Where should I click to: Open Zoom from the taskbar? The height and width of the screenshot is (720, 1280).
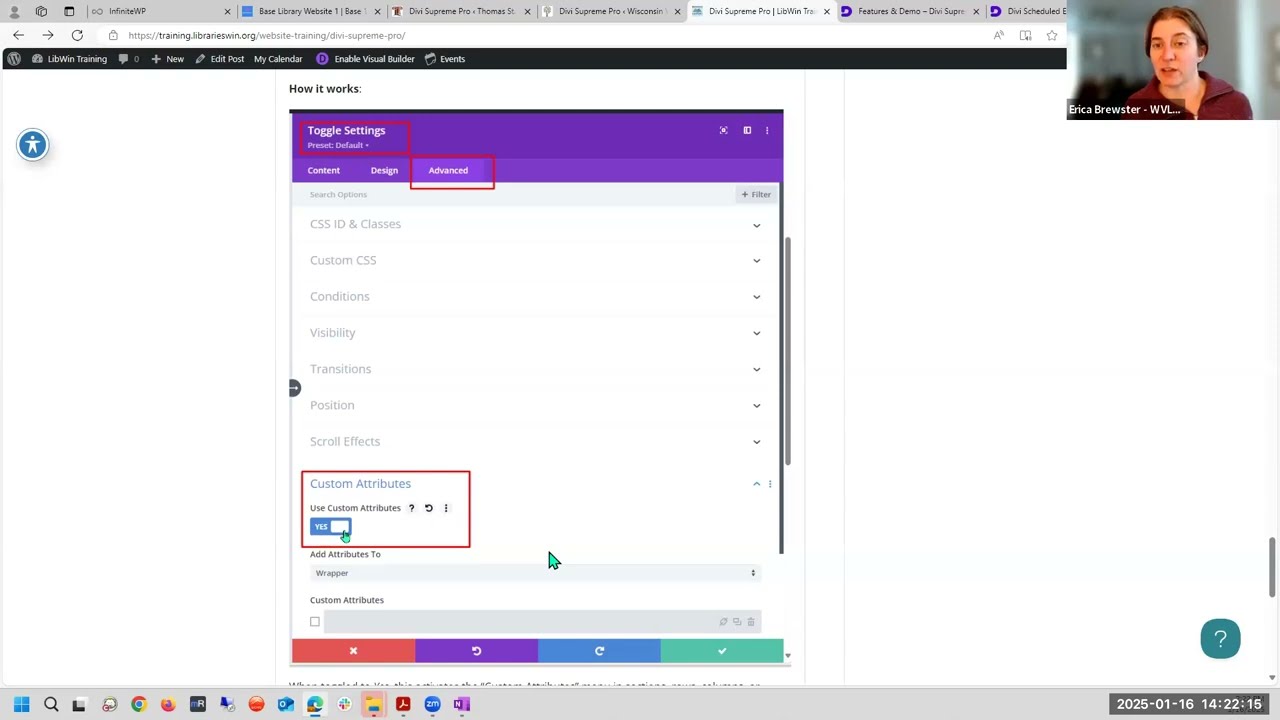pyautogui.click(x=432, y=704)
